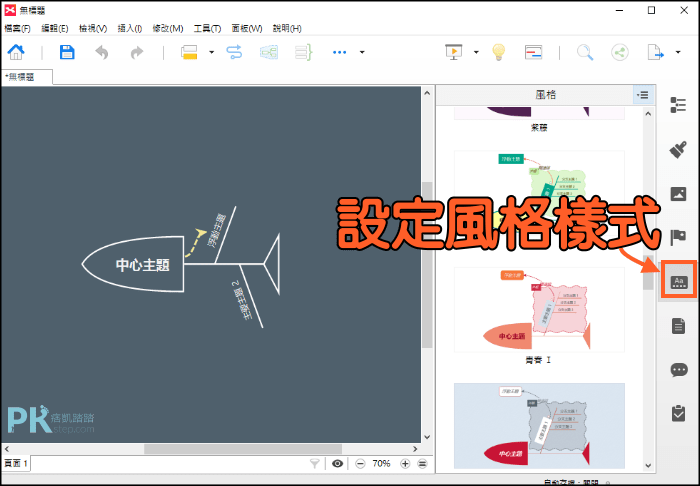Select the 主要主題 2 branch

pyautogui.click(x=242, y=300)
